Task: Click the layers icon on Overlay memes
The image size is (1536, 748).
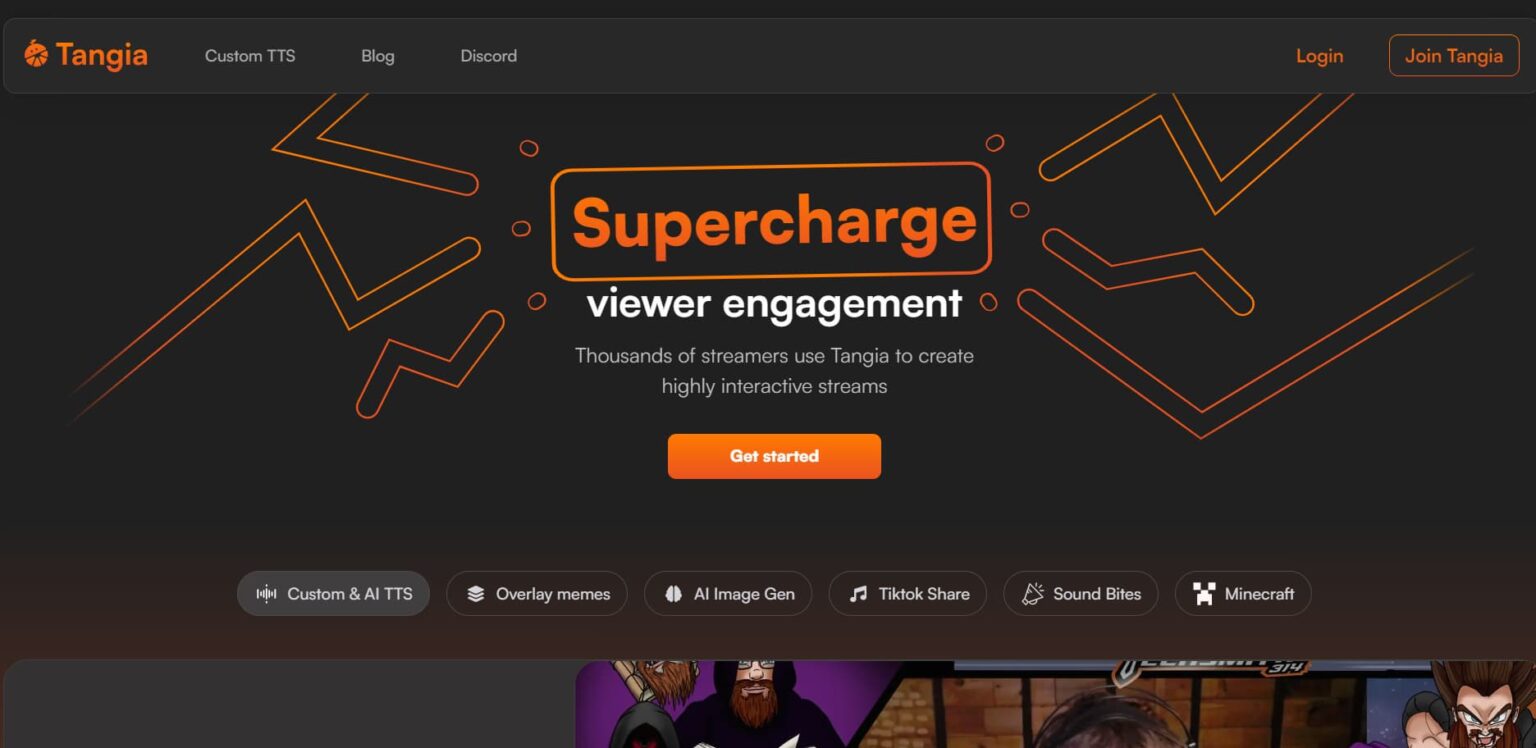Action: pos(476,594)
